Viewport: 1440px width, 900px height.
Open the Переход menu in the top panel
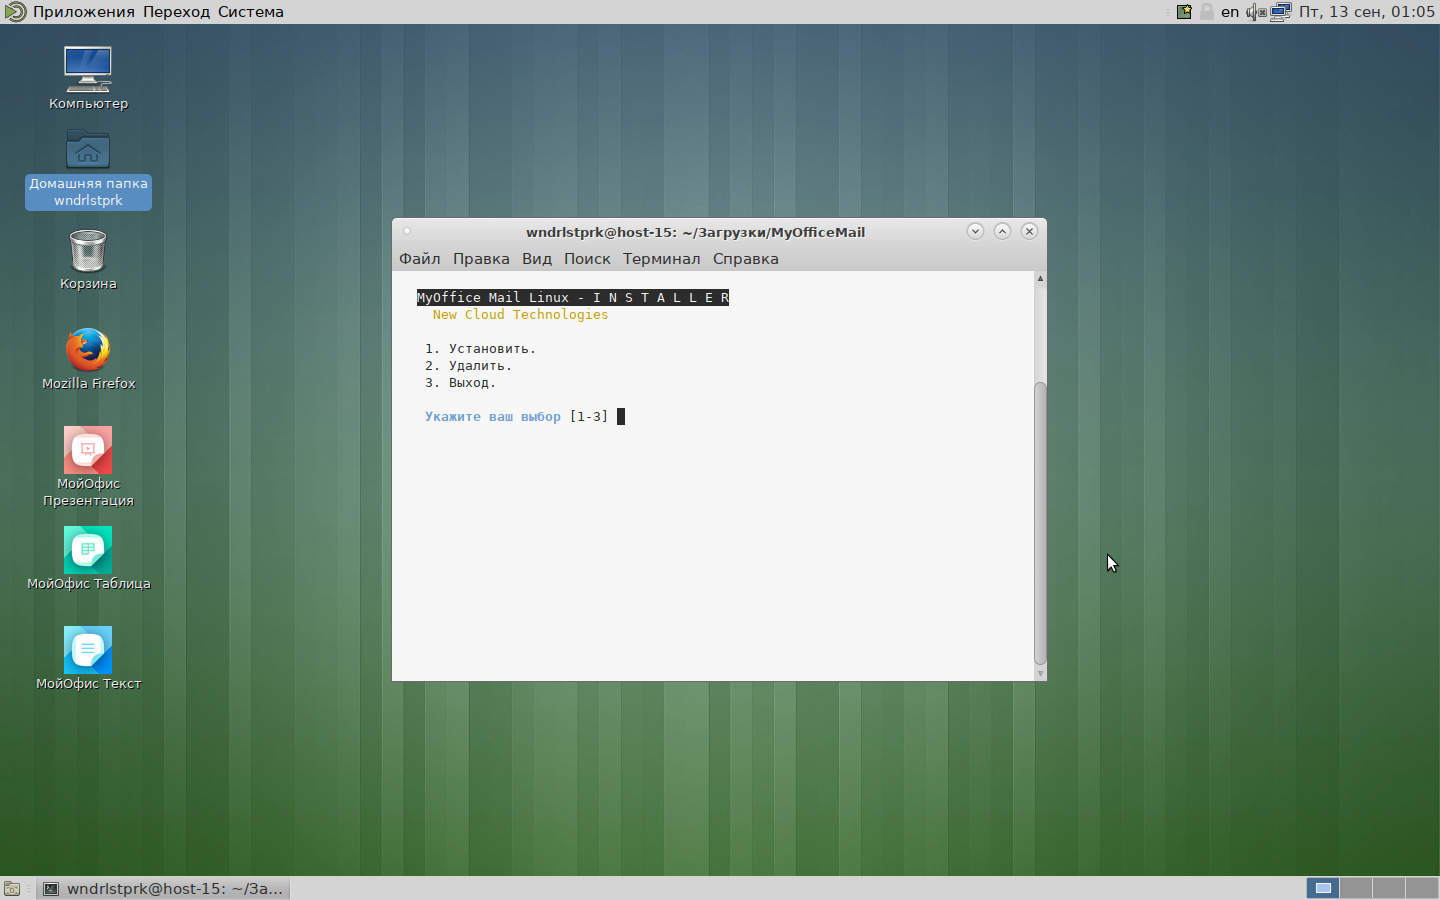[177, 12]
